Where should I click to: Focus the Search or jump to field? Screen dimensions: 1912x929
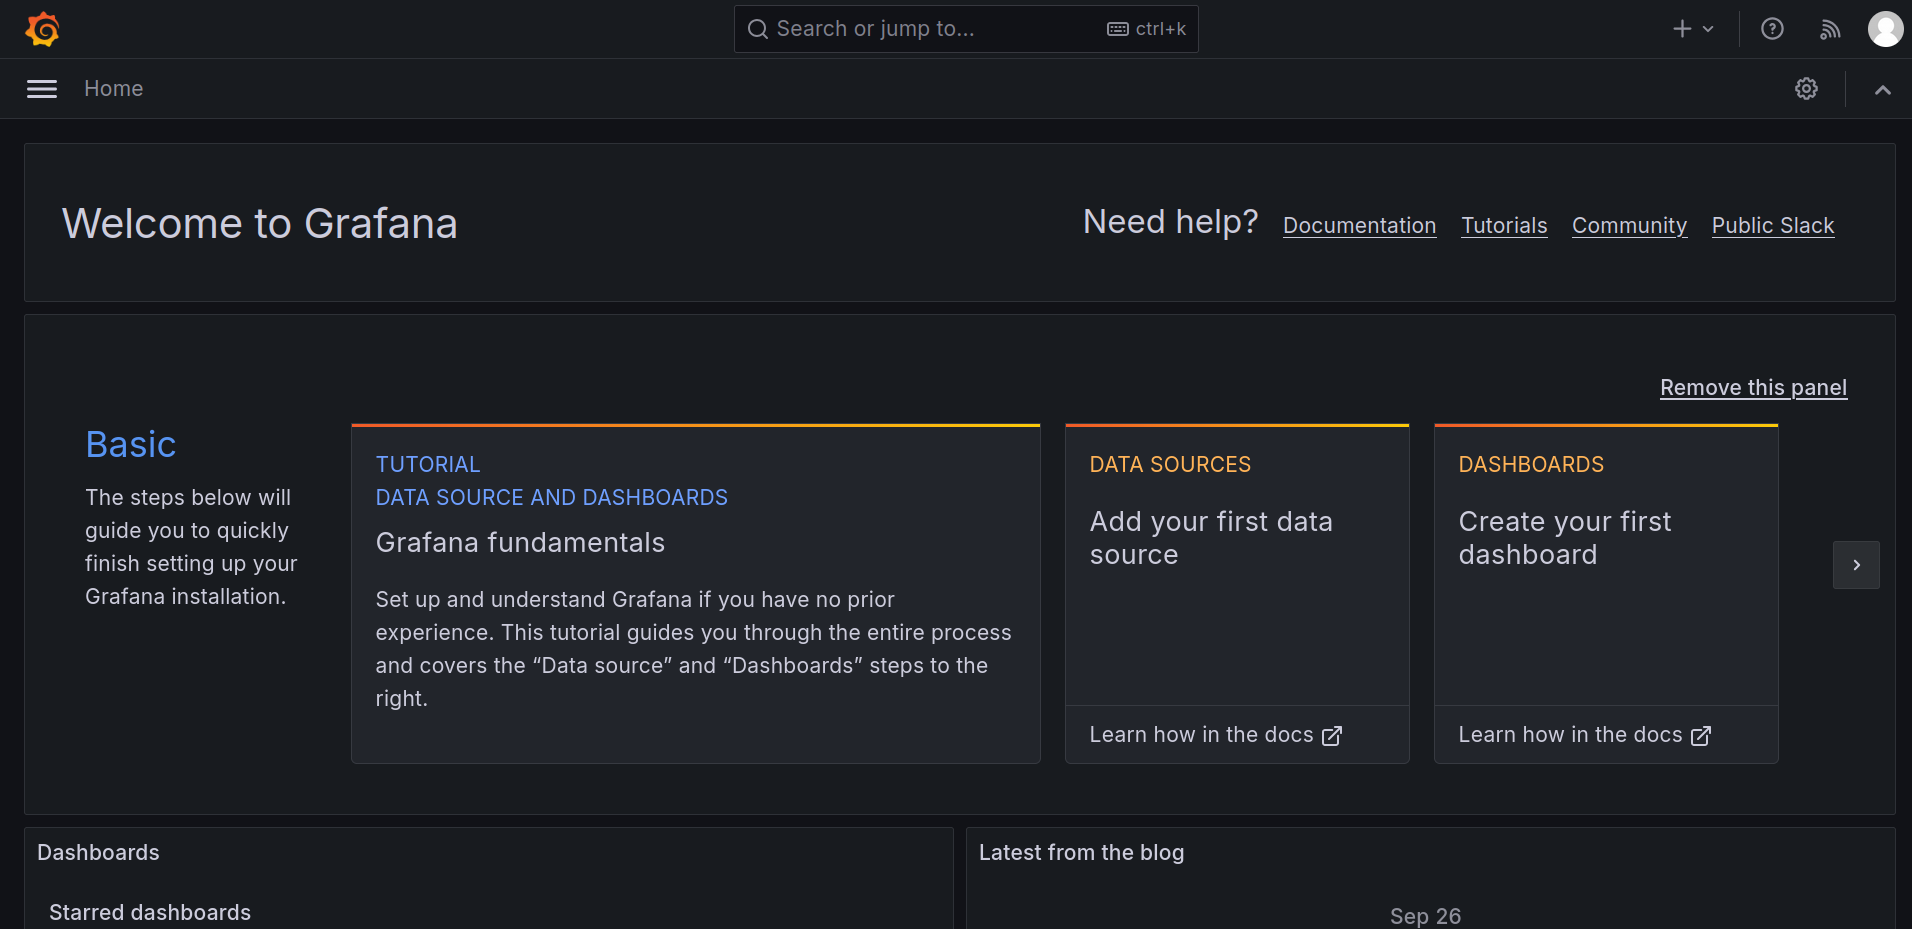(930, 29)
